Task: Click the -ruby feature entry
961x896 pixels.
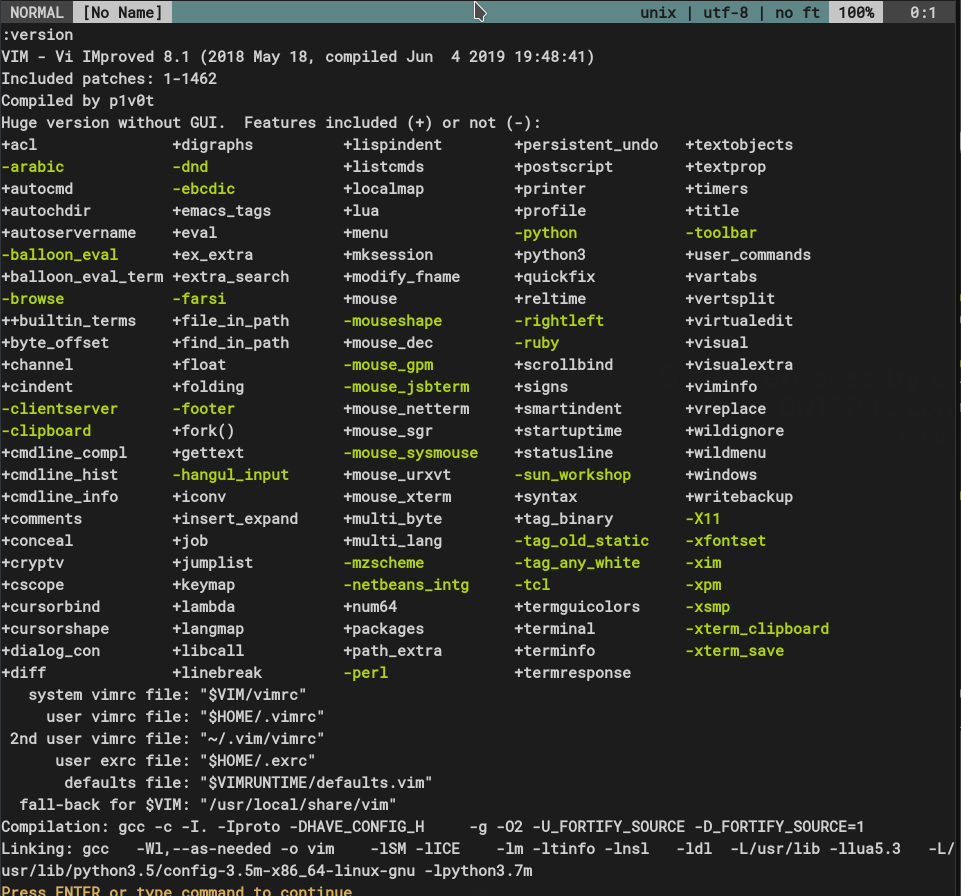Action: point(537,343)
